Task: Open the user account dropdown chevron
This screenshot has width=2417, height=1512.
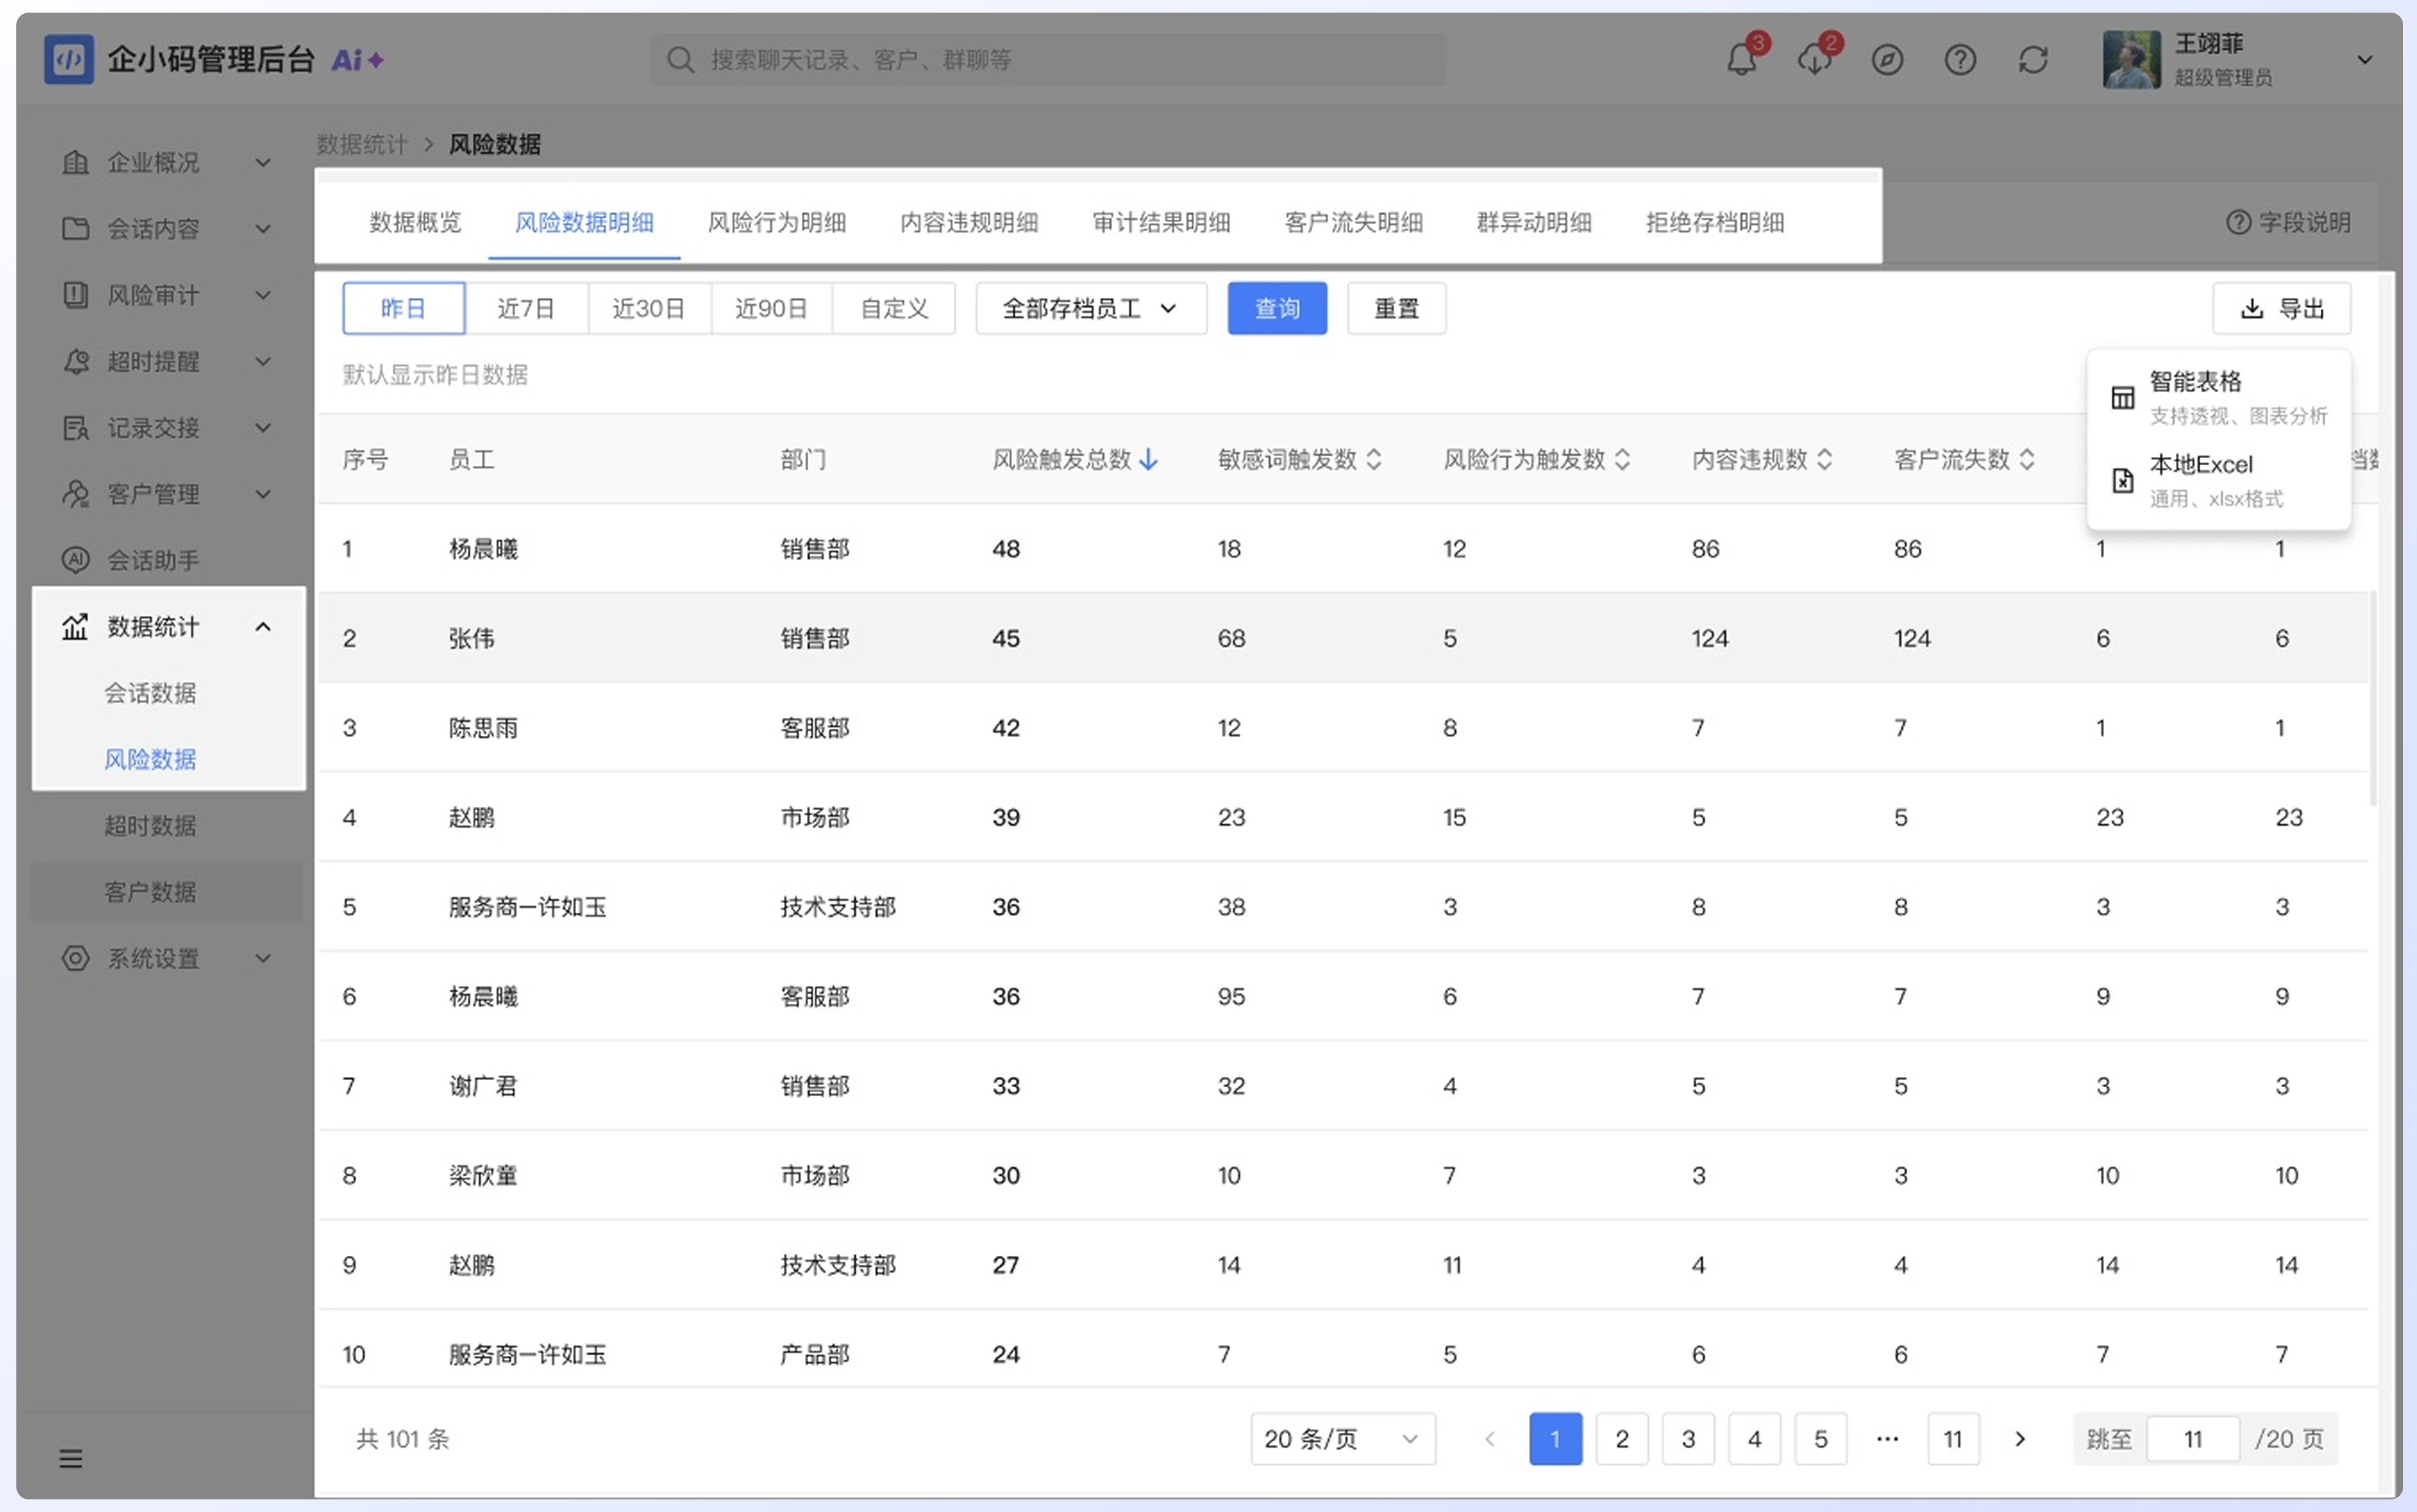Action: click(x=2365, y=60)
